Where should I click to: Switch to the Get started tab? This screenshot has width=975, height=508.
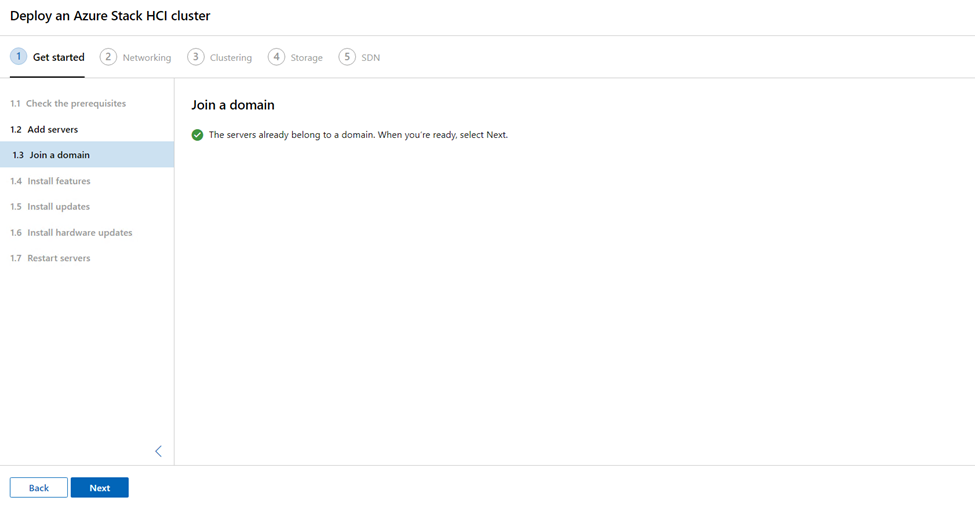point(58,57)
